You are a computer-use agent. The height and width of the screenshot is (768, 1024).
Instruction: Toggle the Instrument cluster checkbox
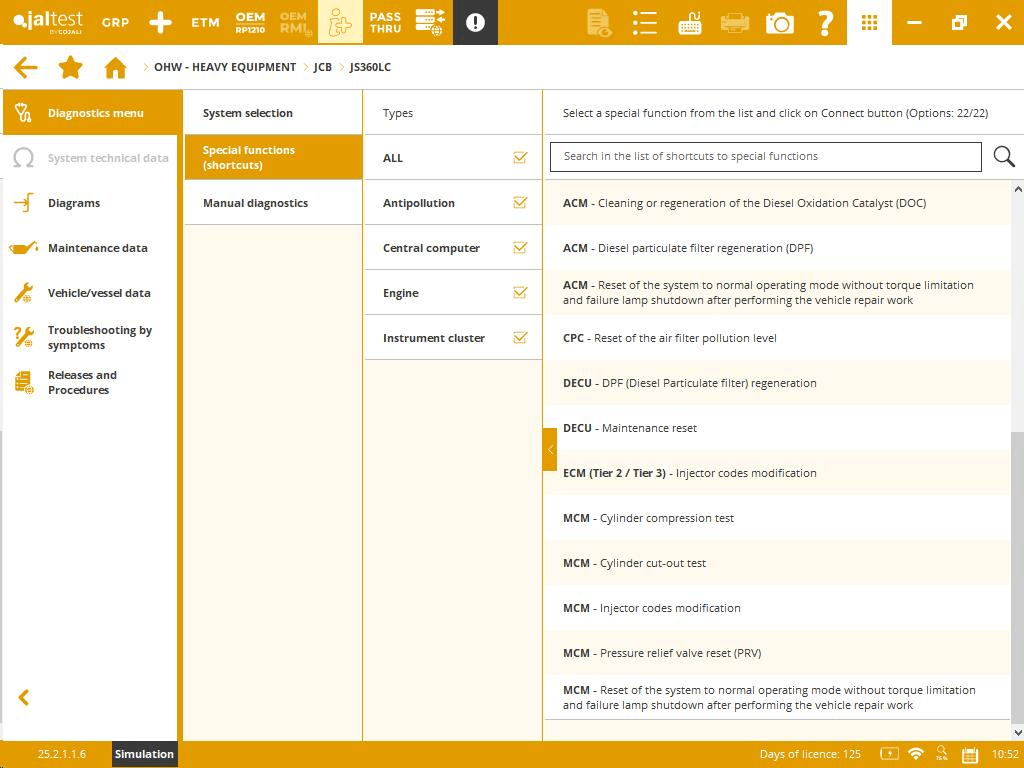[520, 338]
